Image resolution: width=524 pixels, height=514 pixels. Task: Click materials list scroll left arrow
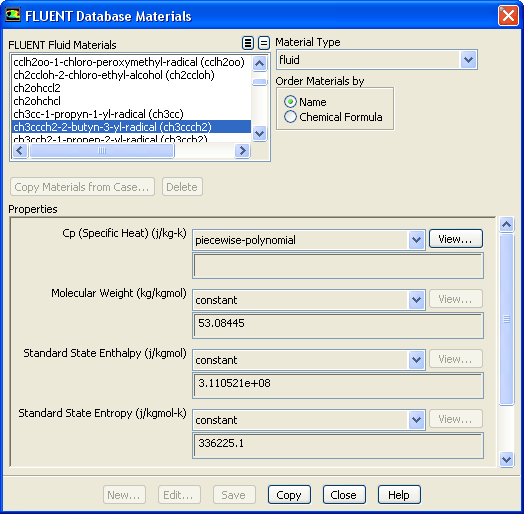coord(20,151)
